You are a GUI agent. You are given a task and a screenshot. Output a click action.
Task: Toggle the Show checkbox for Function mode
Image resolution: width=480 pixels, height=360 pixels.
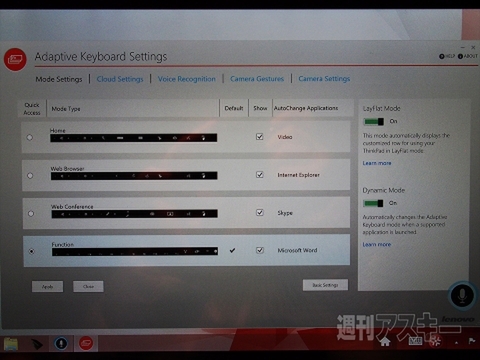(x=260, y=250)
